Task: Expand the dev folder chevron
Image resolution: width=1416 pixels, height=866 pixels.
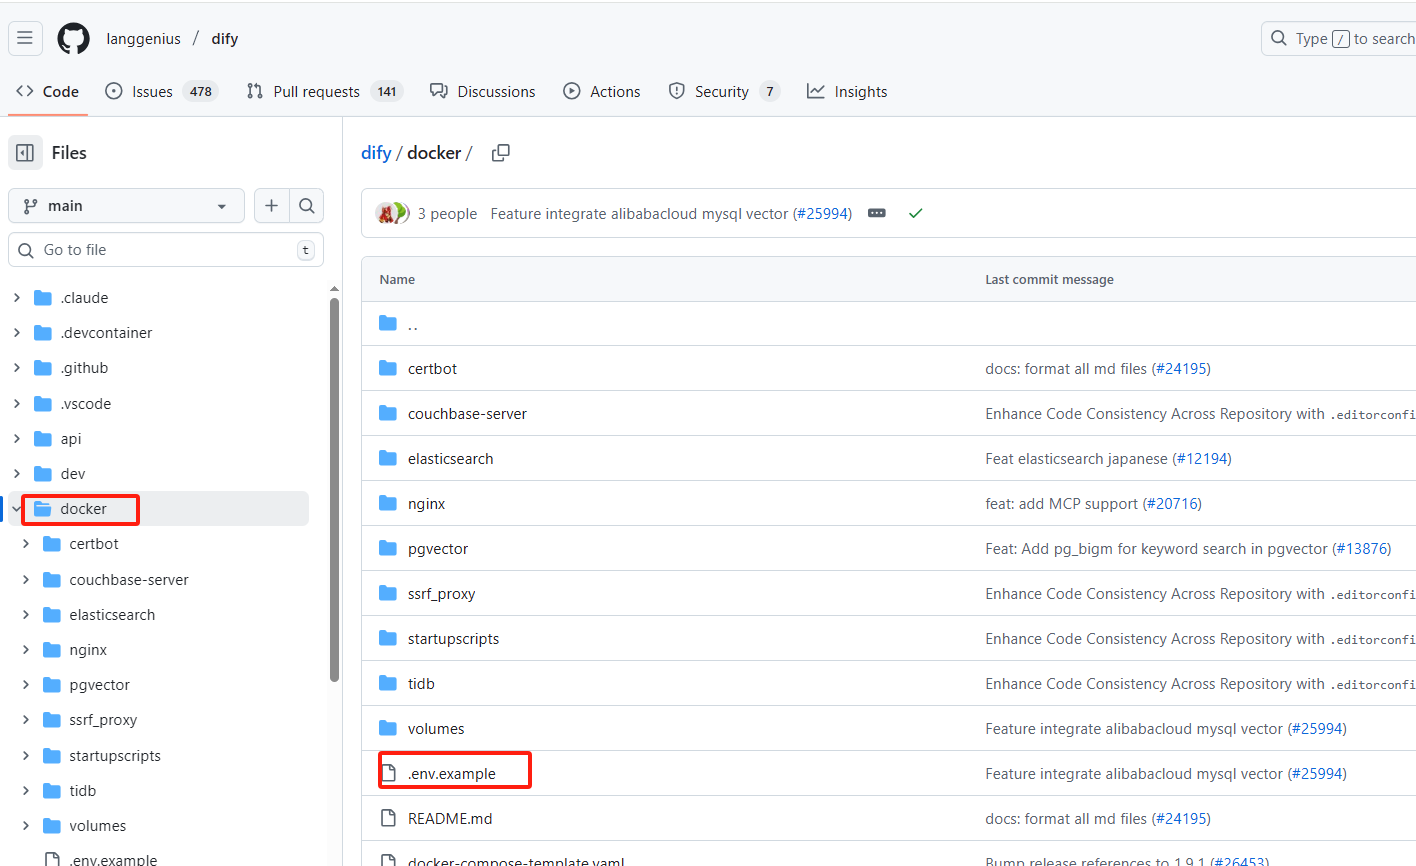Action: 17,473
